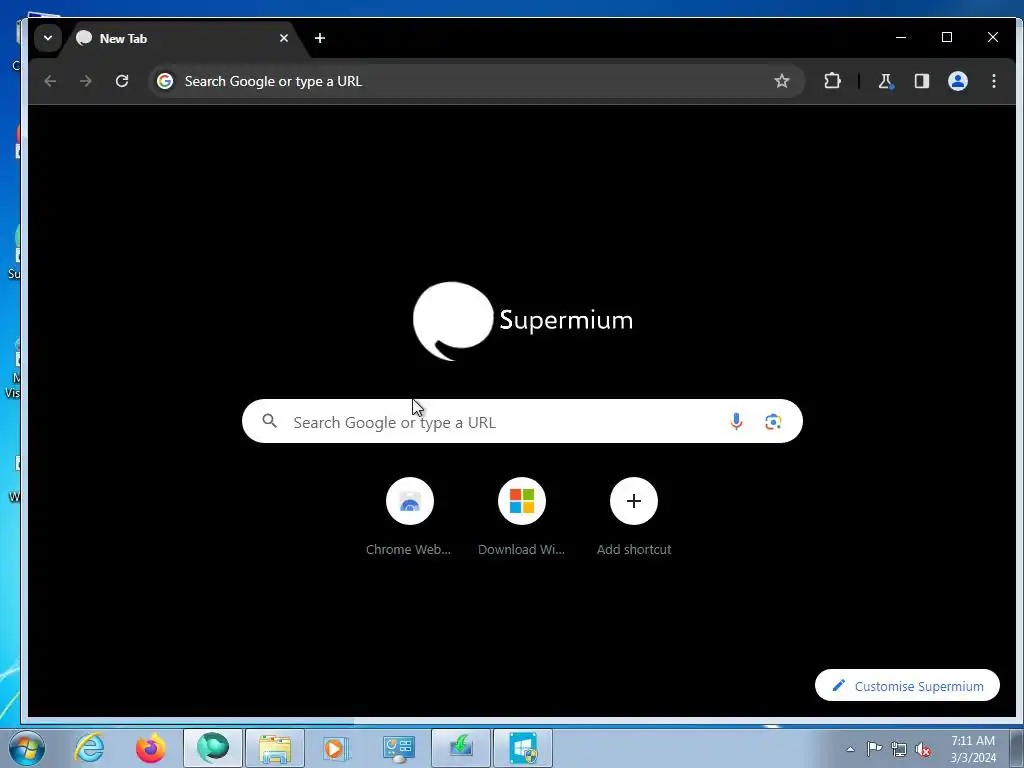Minimize the Supermium window
The image size is (1024, 768).
pyautogui.click(x=901, y=37)
